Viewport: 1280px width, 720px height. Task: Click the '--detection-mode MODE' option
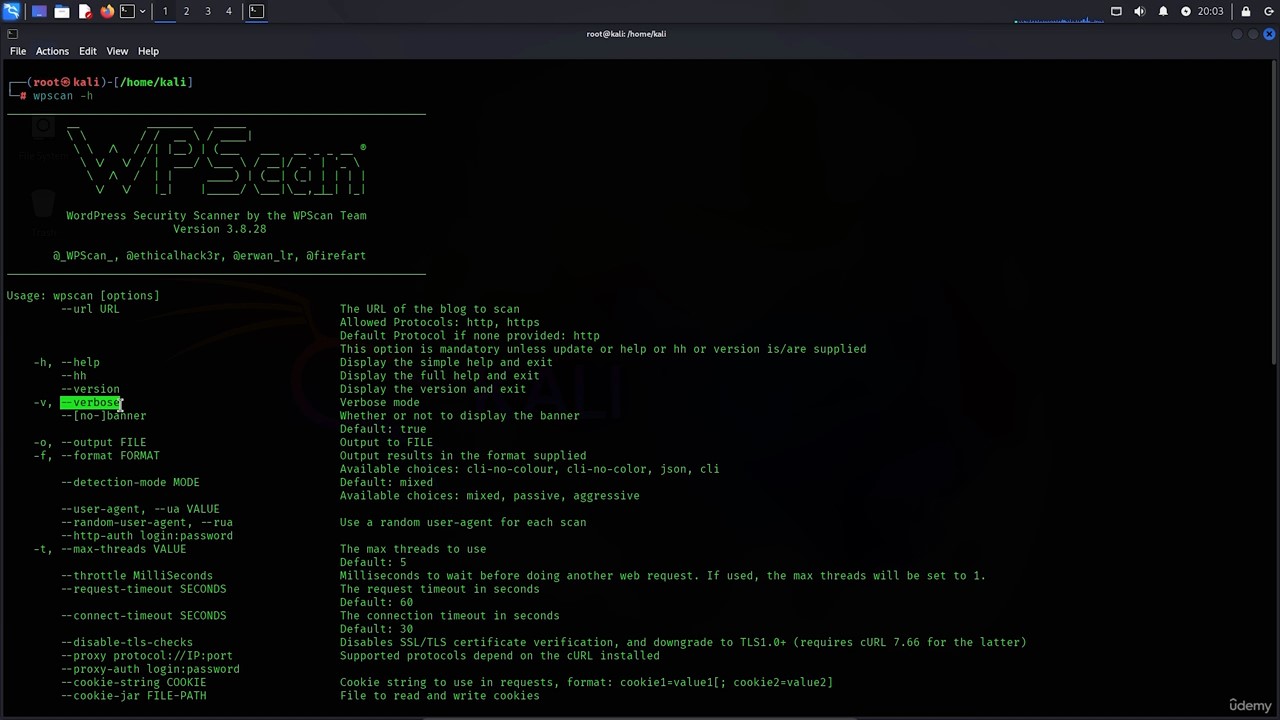[x=130, y=483]
